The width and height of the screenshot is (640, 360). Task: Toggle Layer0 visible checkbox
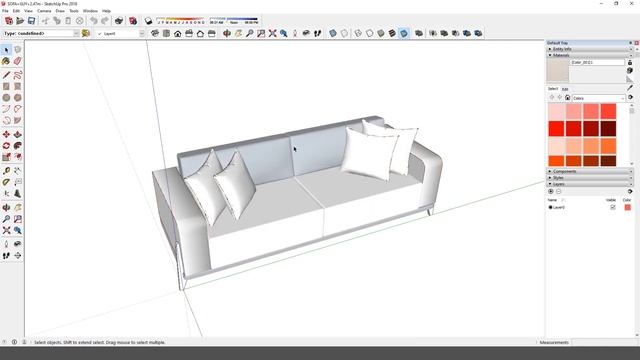pyautogui.click(x=613, y=207)
